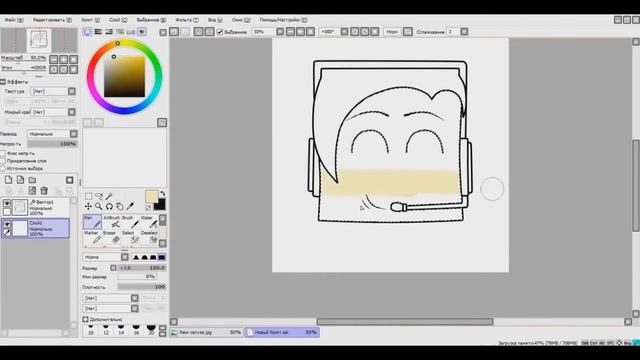Swap foreground and background colors arrow
This screenshot has height=360, width=640.
click(162, 194)
